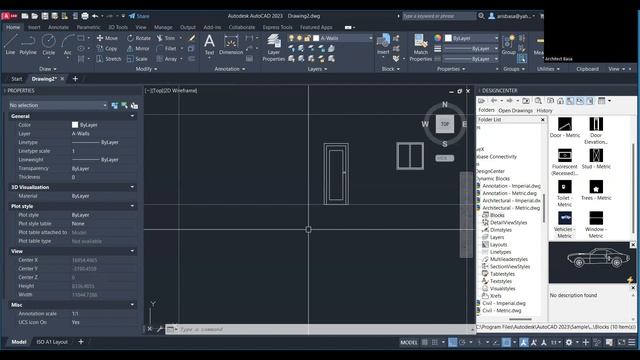
Task: Toggle snap mode in status bar
Action: pyautogui.click(x=435, y=342)
